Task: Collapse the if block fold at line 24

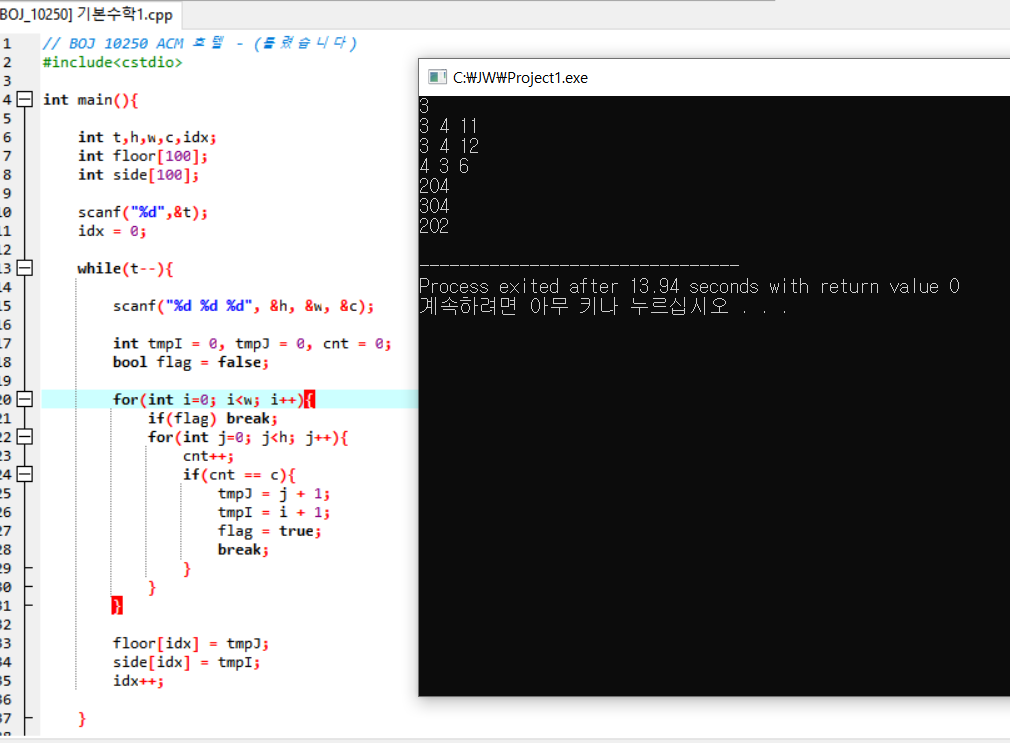Action: (24, 474)
